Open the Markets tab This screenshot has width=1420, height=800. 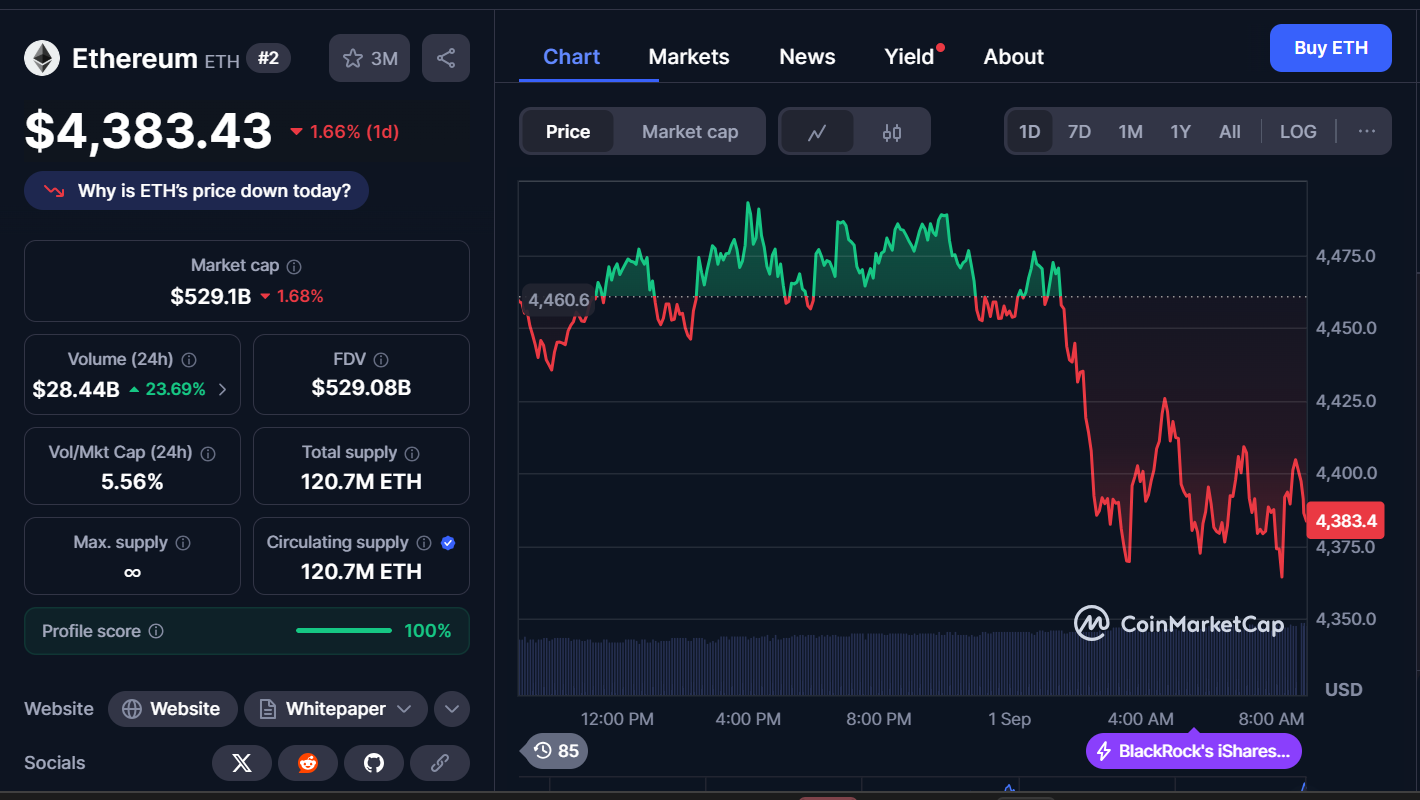689,57
